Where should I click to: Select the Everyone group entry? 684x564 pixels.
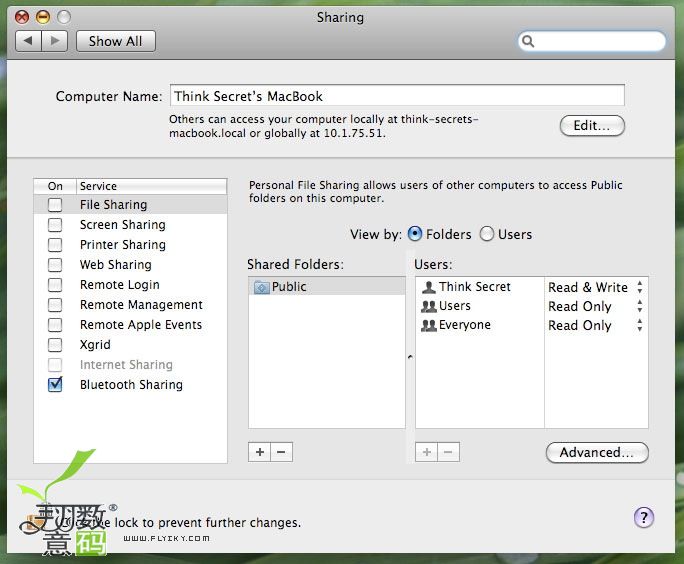480,325
